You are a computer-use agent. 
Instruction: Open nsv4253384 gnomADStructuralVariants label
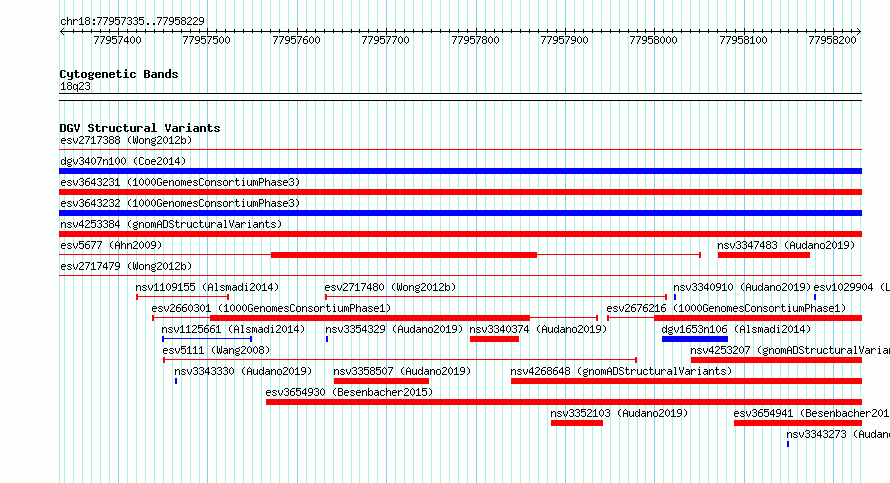pos(171,224)
